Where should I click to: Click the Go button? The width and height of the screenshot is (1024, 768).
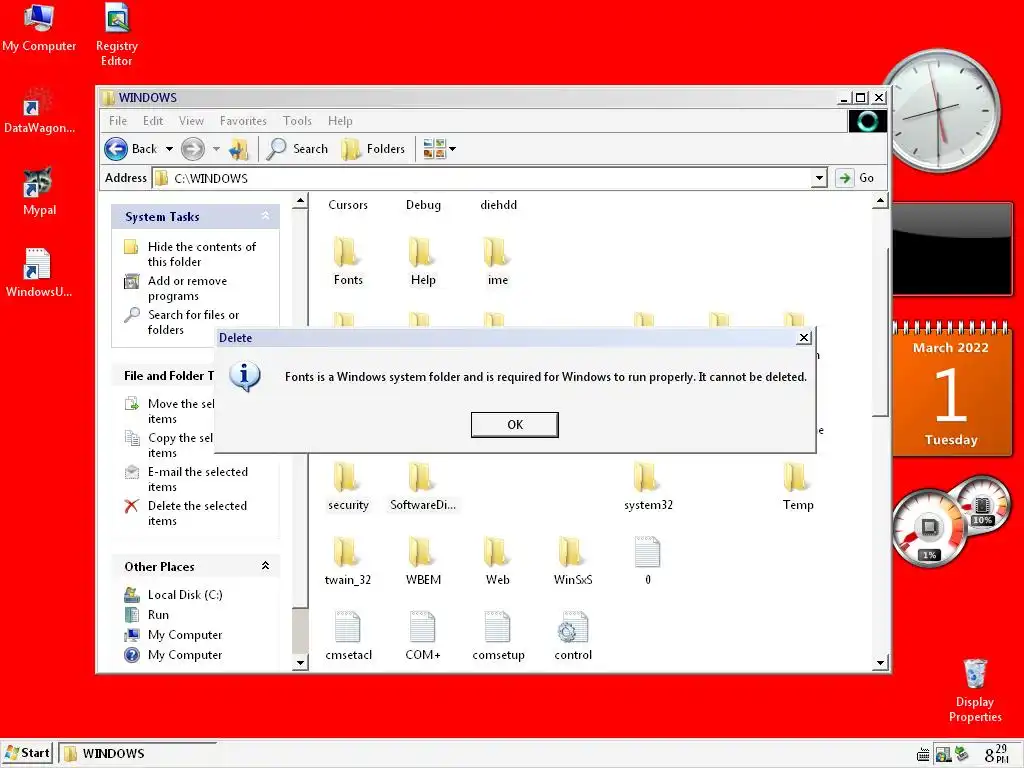pos(855,178)
